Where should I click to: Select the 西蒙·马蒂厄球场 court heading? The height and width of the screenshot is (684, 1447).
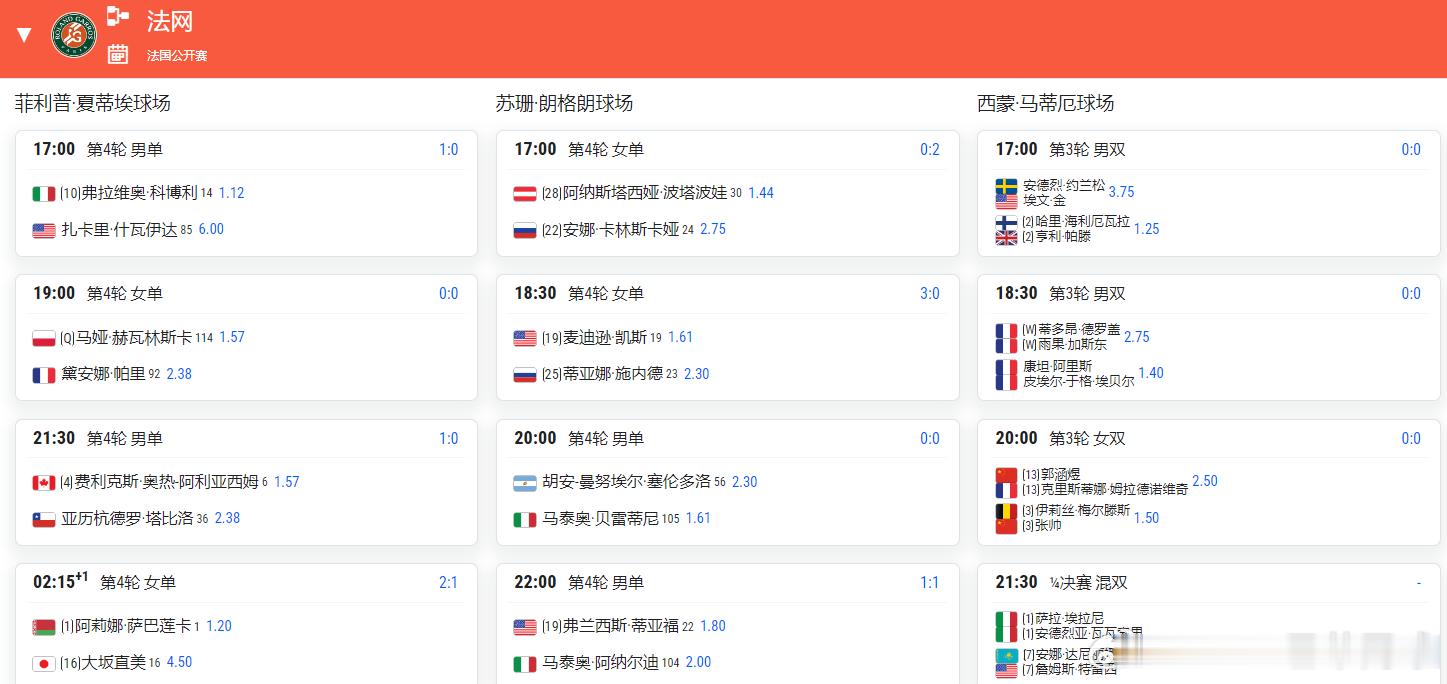click(1046, 103)
